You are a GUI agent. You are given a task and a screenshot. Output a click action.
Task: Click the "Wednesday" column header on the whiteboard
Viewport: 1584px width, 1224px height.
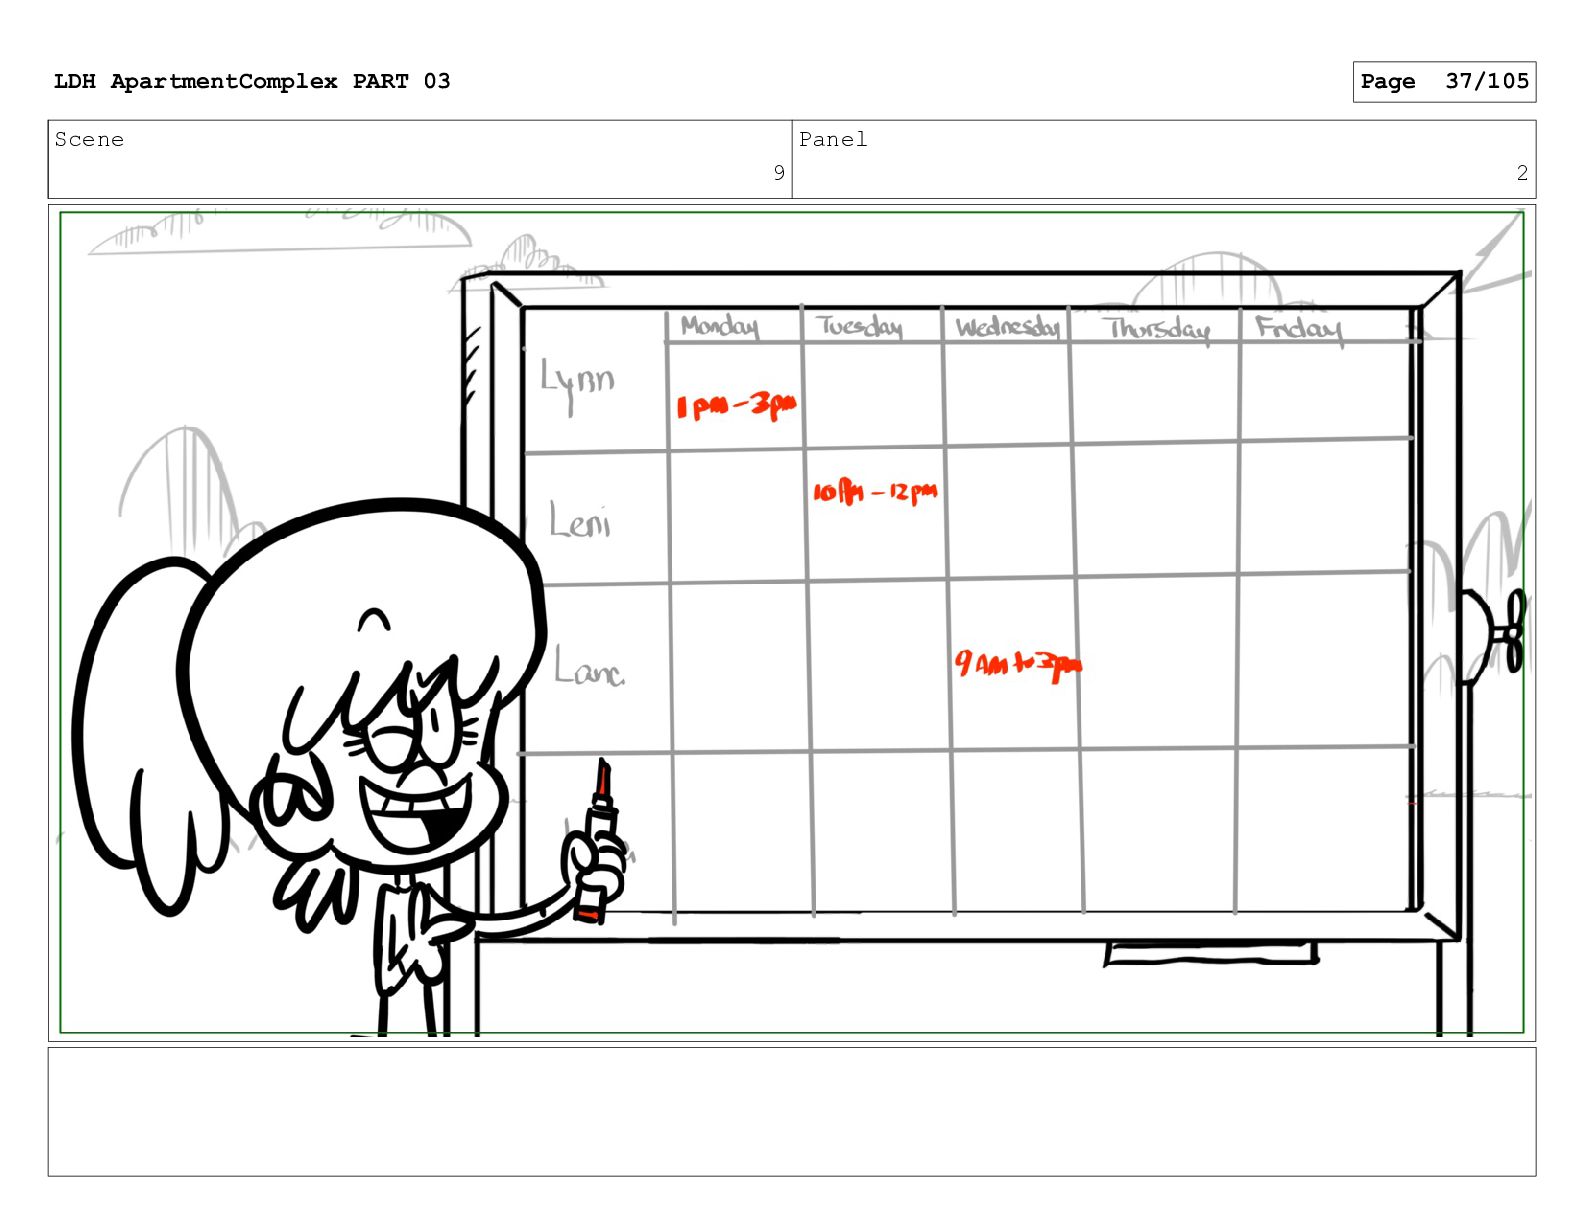[x=1007, y=327]
